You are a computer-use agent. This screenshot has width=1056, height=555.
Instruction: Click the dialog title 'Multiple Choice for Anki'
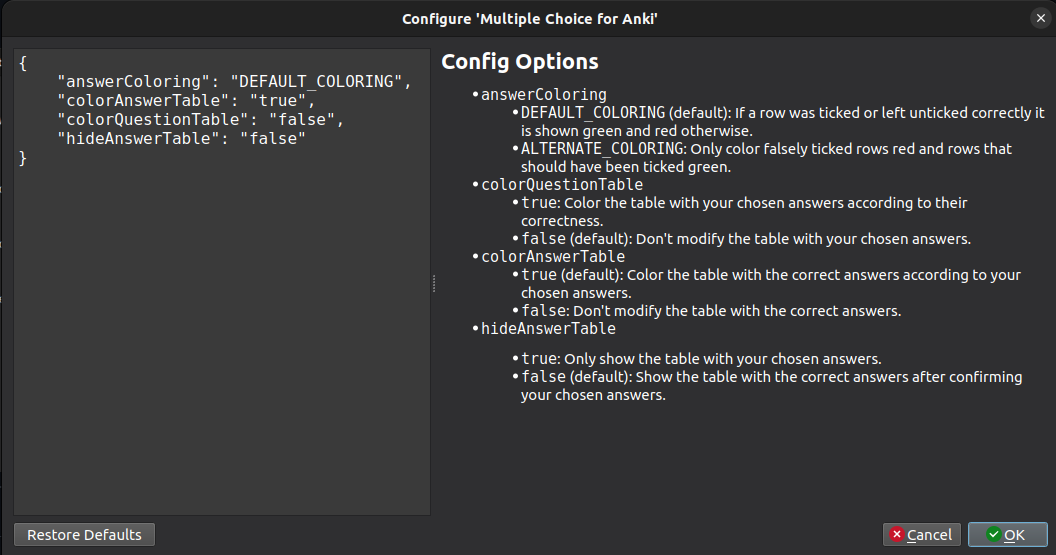click(529, 19)
